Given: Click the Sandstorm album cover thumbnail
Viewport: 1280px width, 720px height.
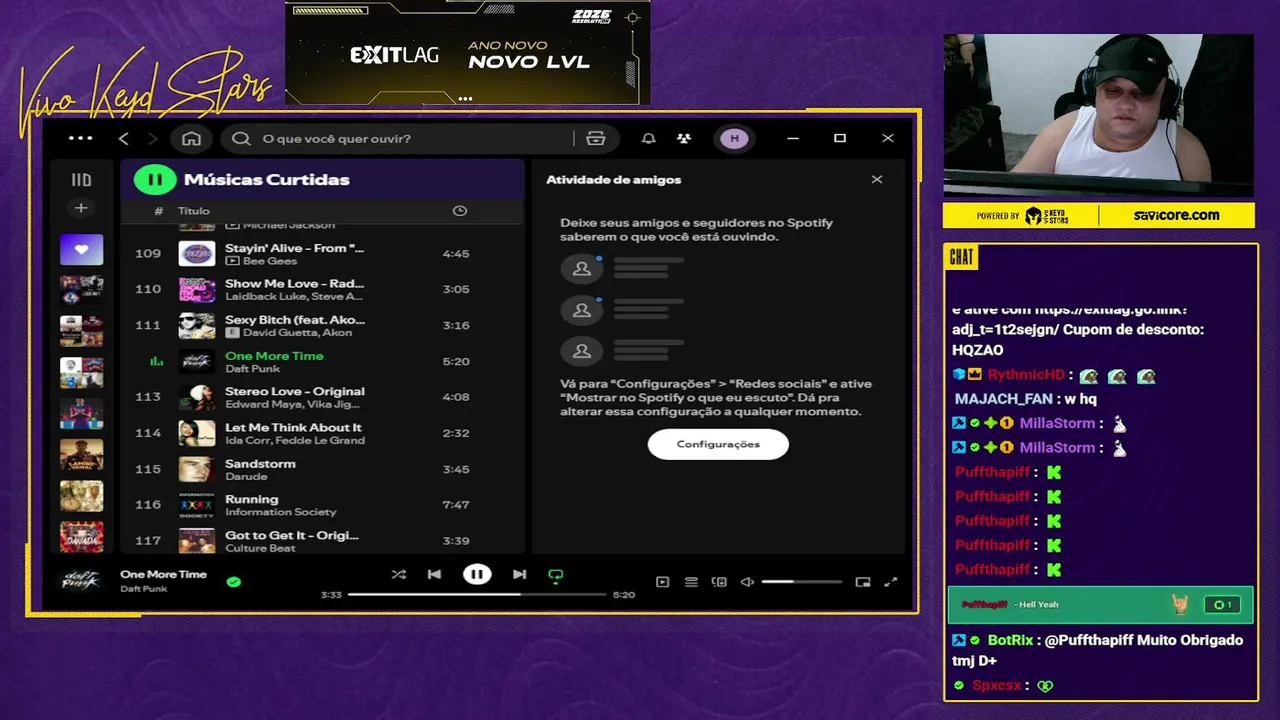Looking at the screenshot, I should point(197,469).
